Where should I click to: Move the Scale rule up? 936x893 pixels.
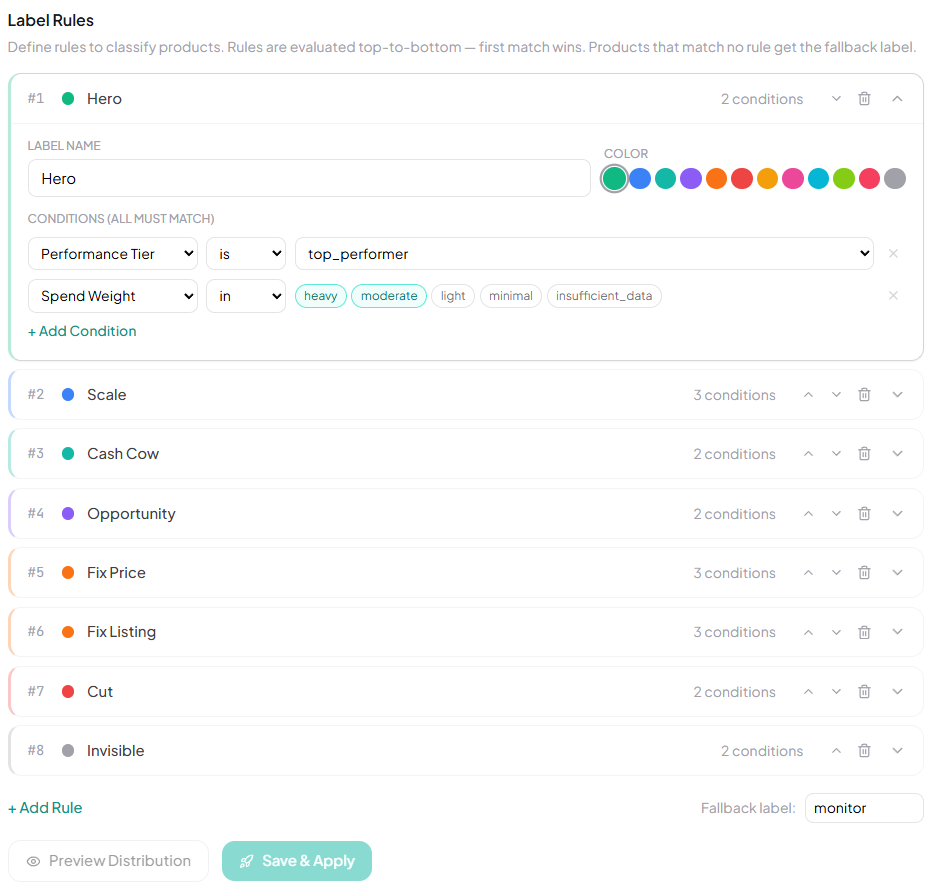[x=808, y=394]
